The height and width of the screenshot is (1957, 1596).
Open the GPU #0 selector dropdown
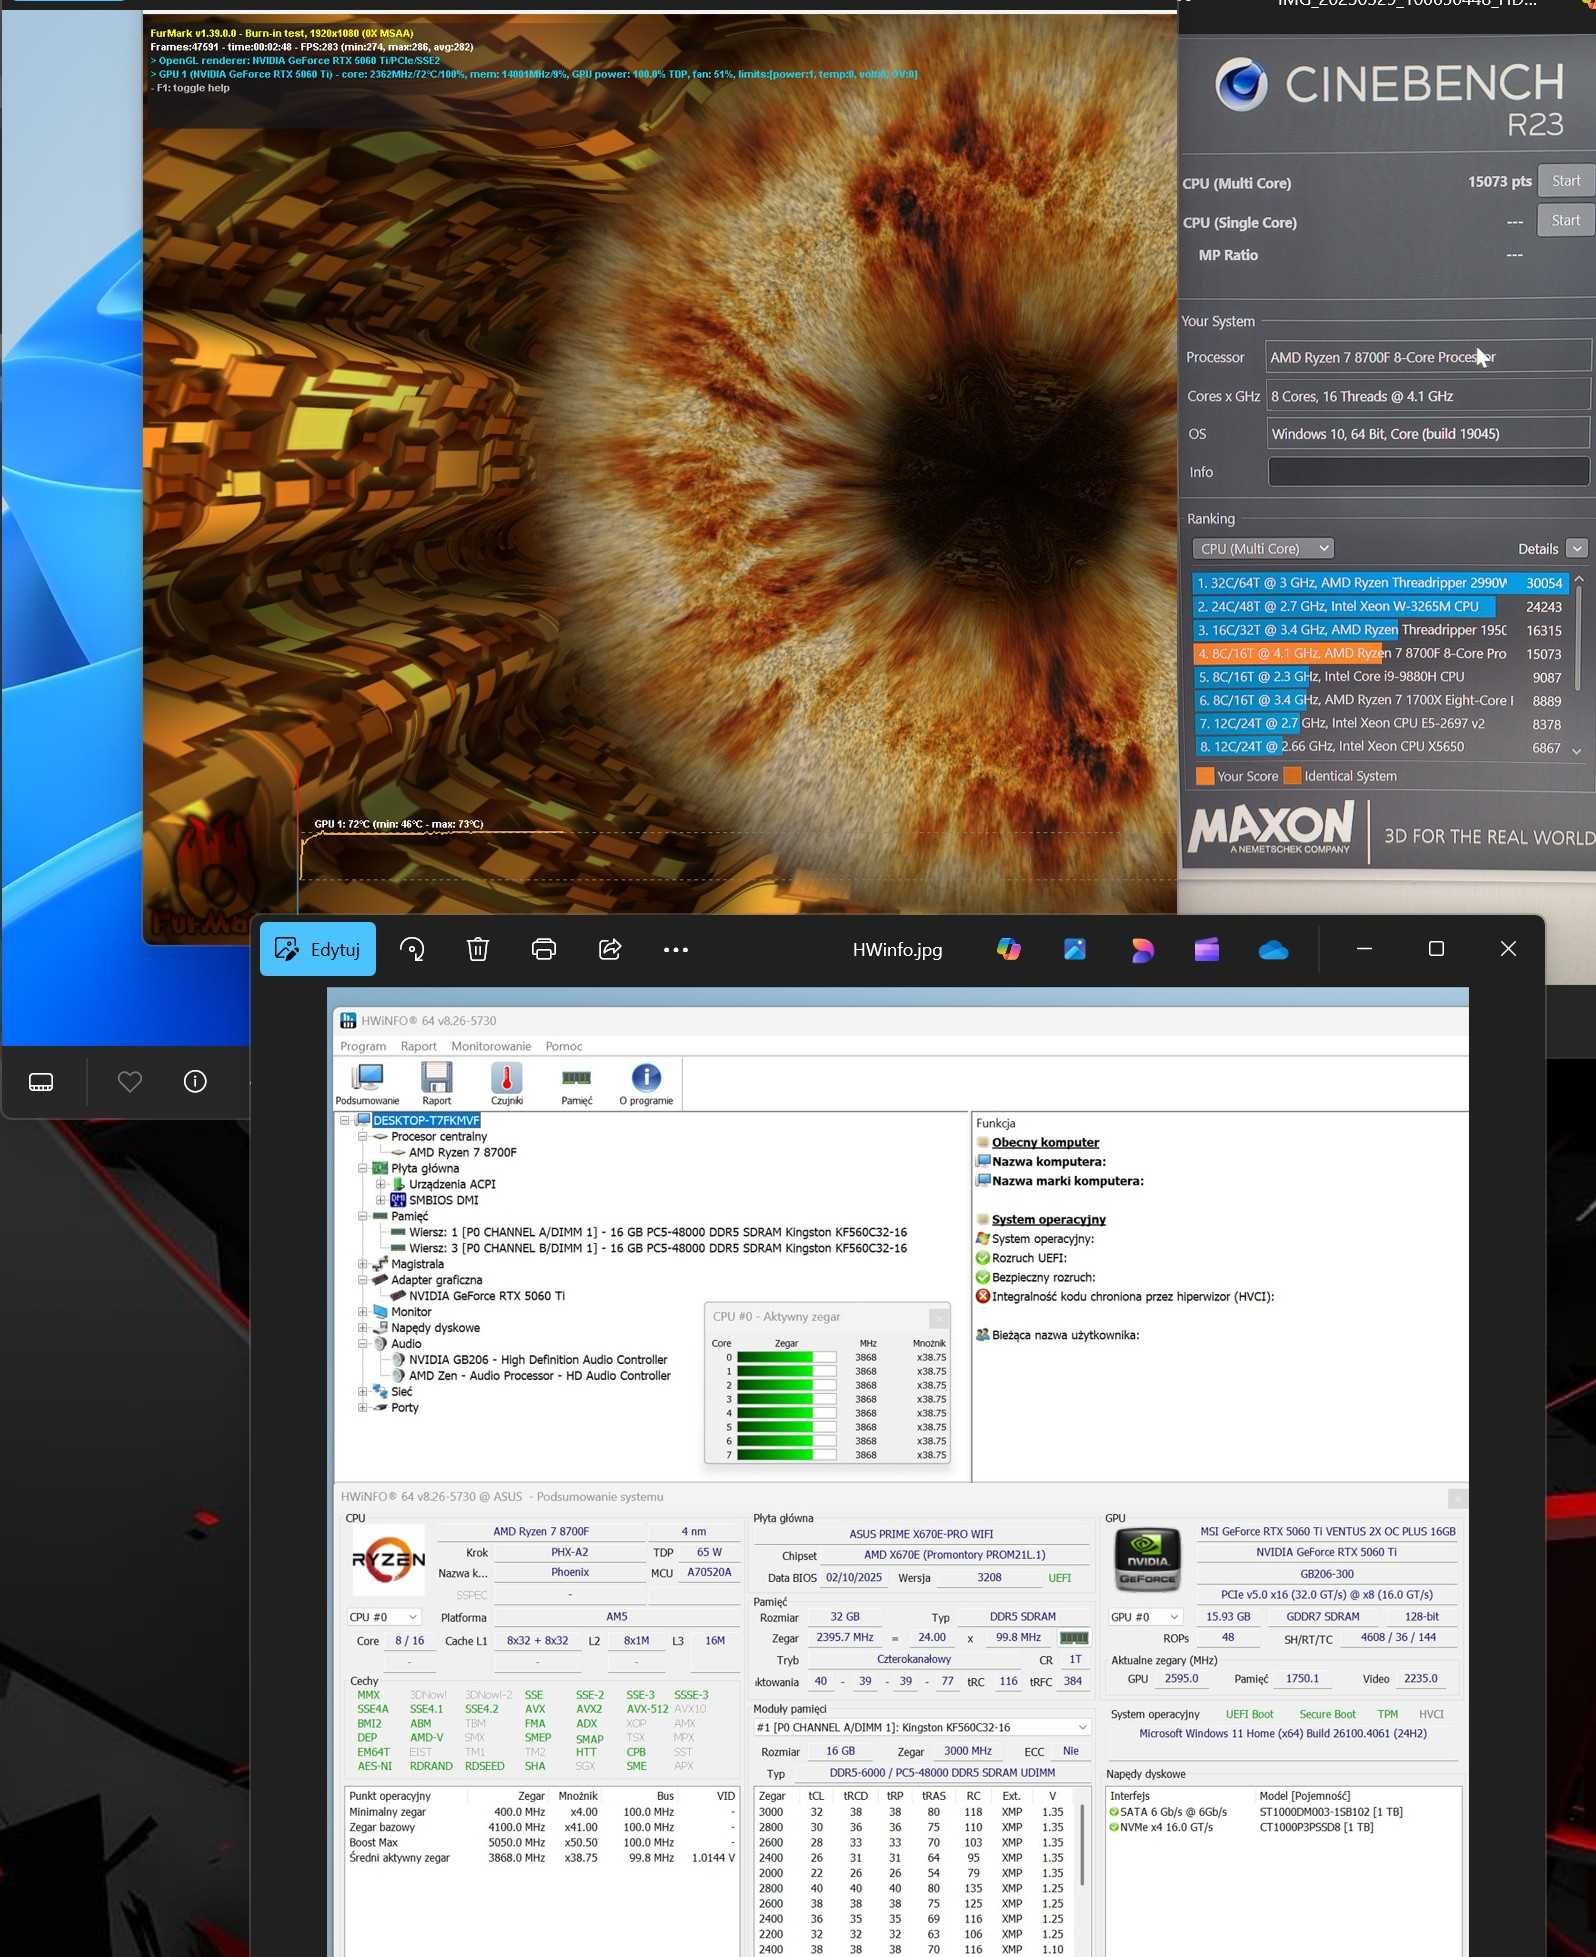(x=1146, y=1617)
